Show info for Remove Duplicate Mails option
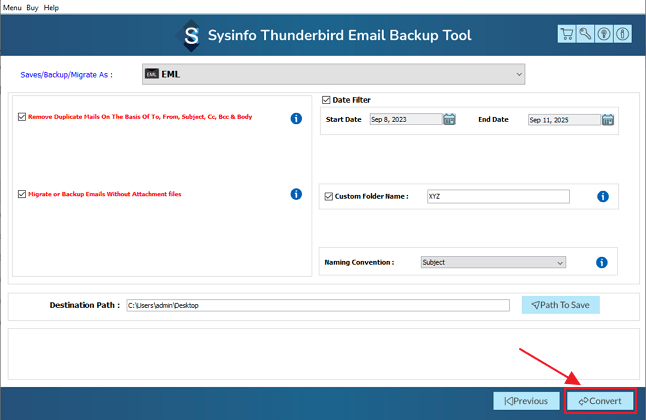 point(296,118)
